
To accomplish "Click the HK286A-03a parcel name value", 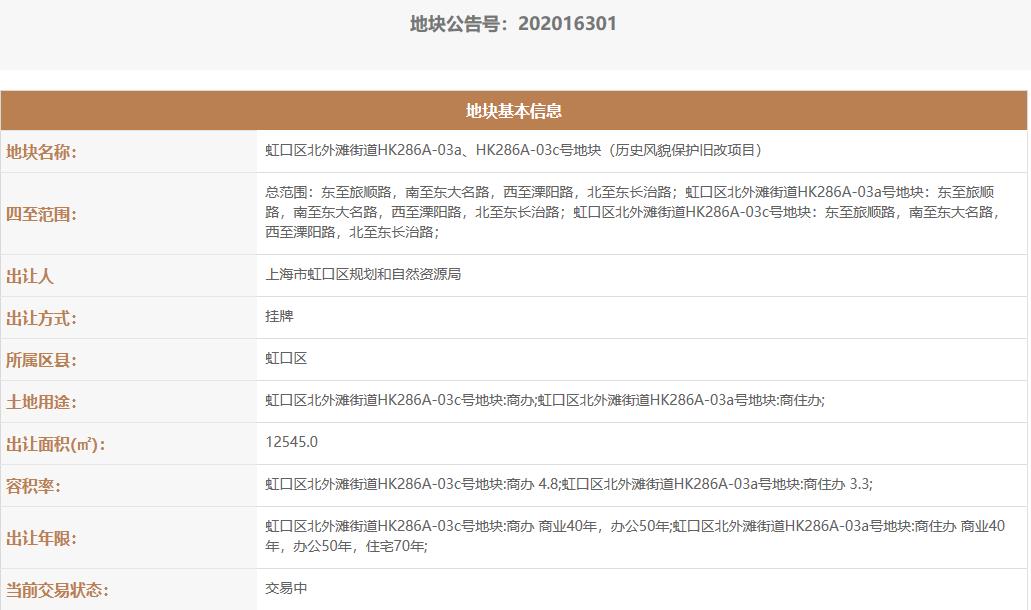I will coord(514,151).
